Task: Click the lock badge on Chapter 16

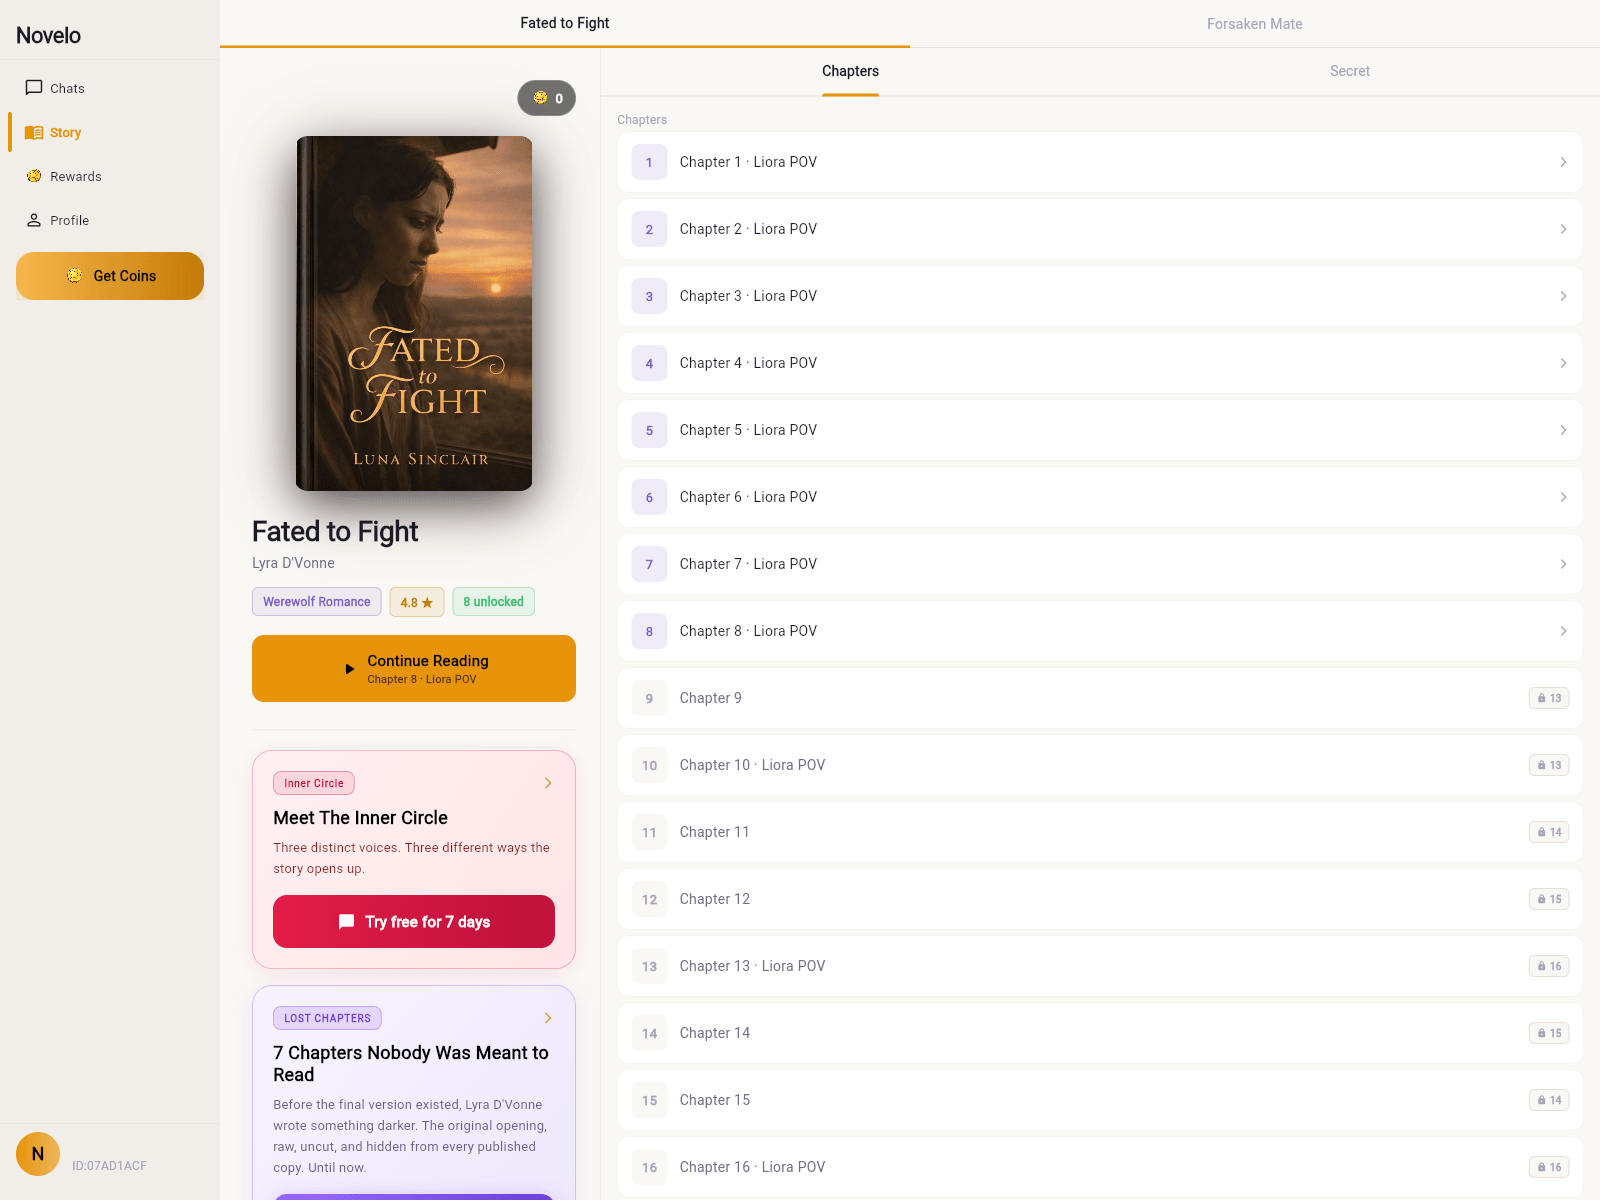Action: pyautogui.click(x=1549, y=1167)
